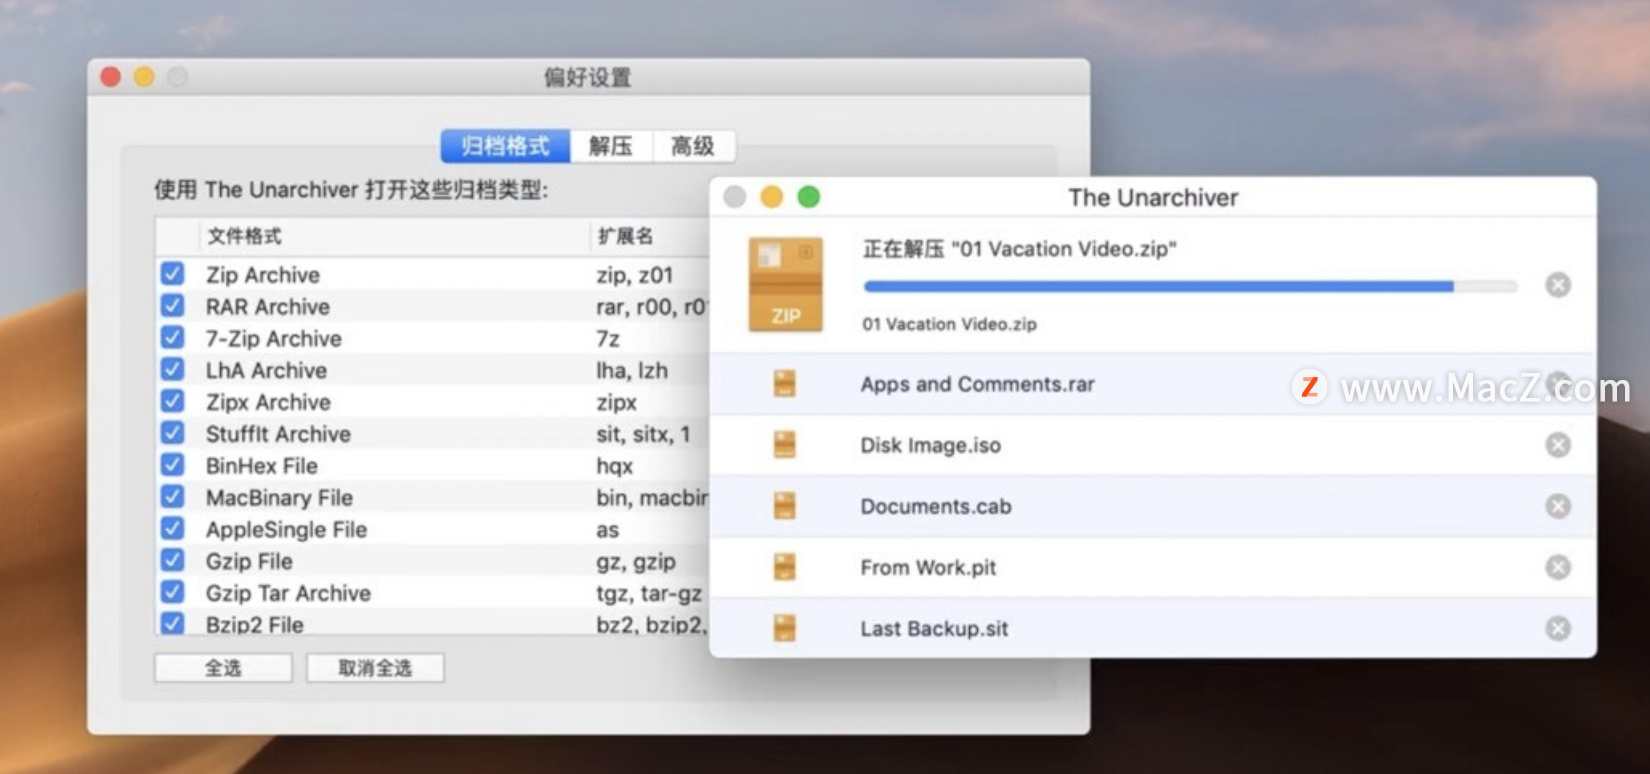This screenshot has height=774, width=1650.
Task: Switch to the 归档格式 tab
Action: pyautogui.click(x=505, y=146)
